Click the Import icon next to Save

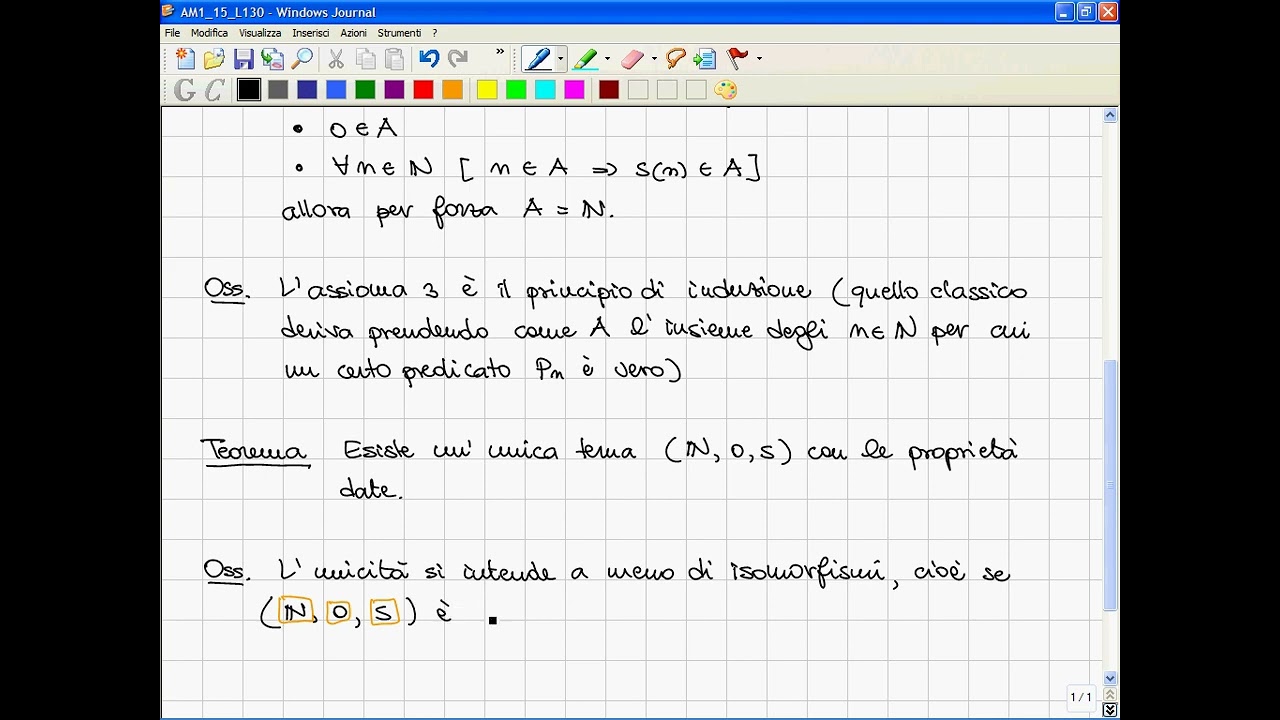(x=272, y=59)
